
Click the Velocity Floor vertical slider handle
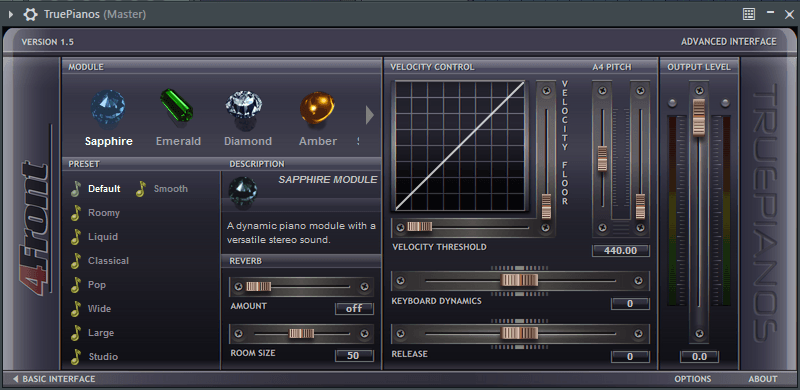(546, 206)
